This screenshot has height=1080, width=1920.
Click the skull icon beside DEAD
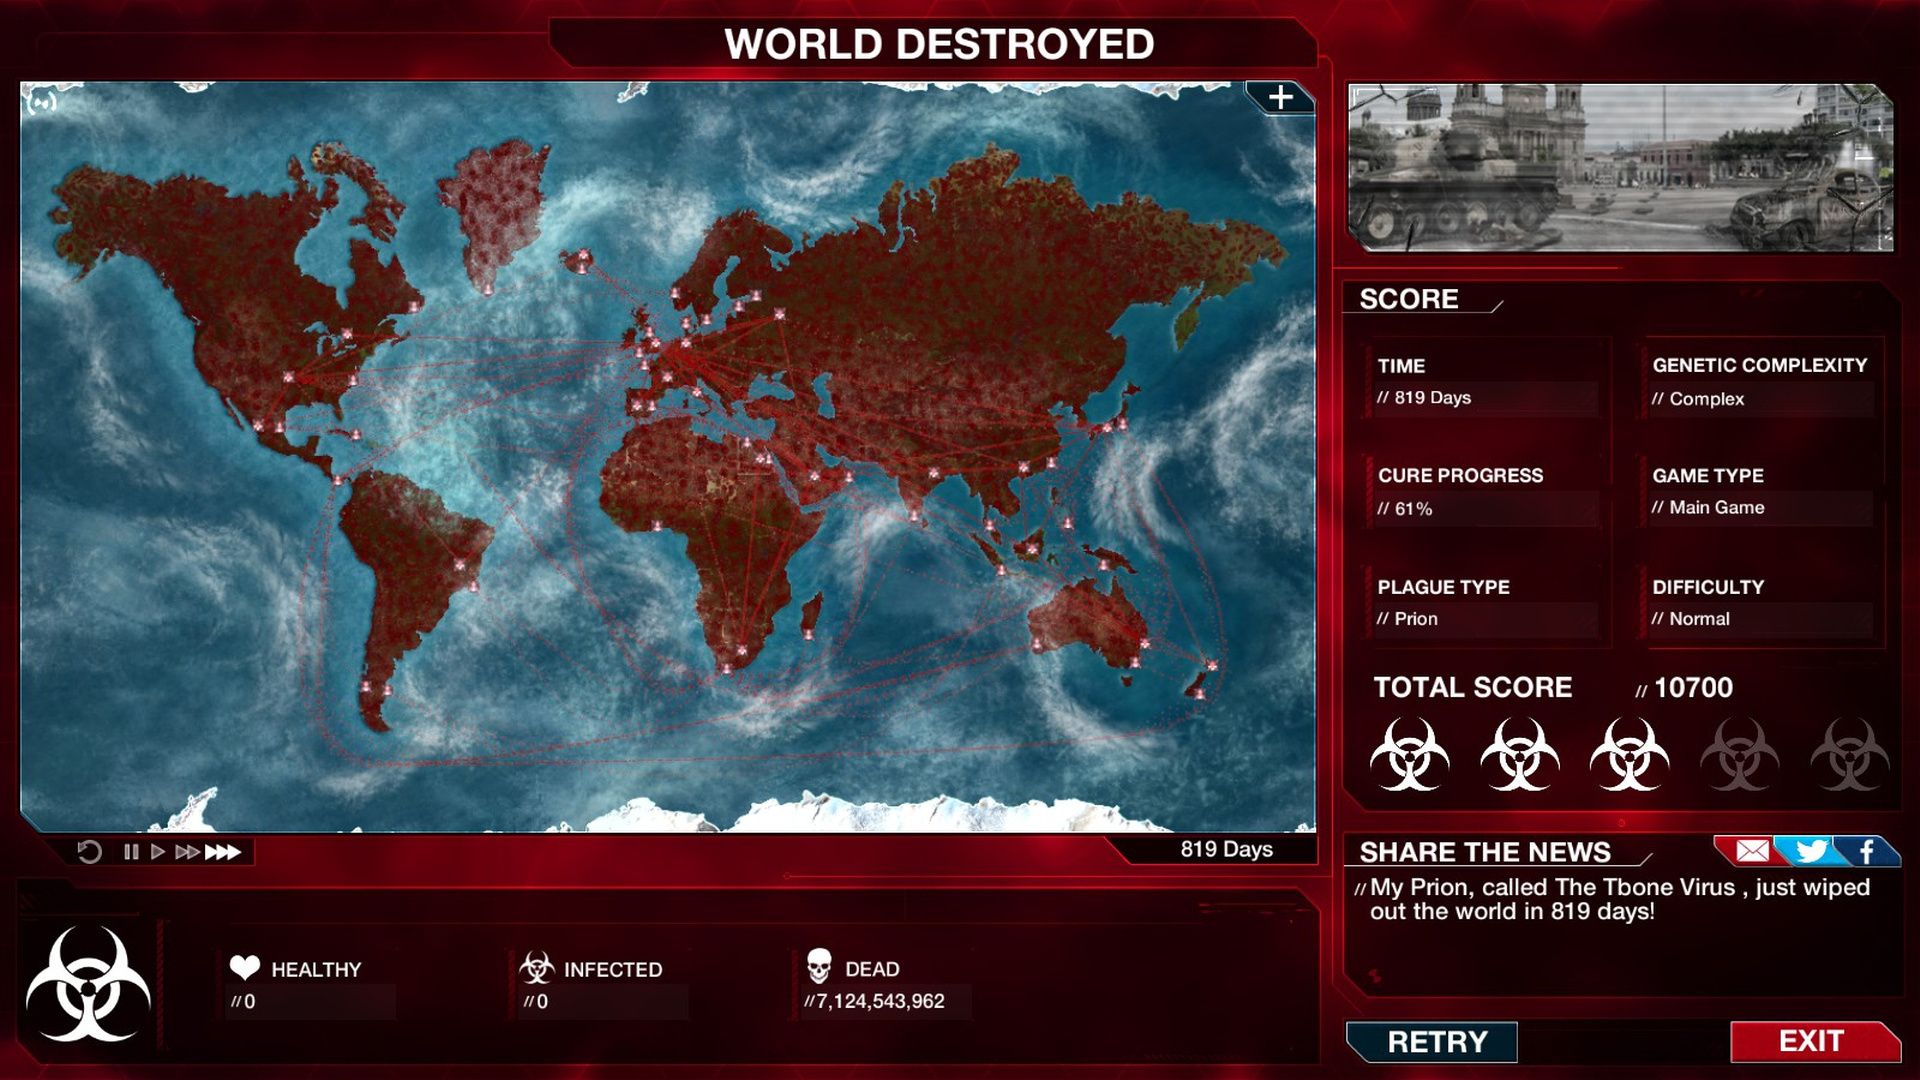pos(819,966)
